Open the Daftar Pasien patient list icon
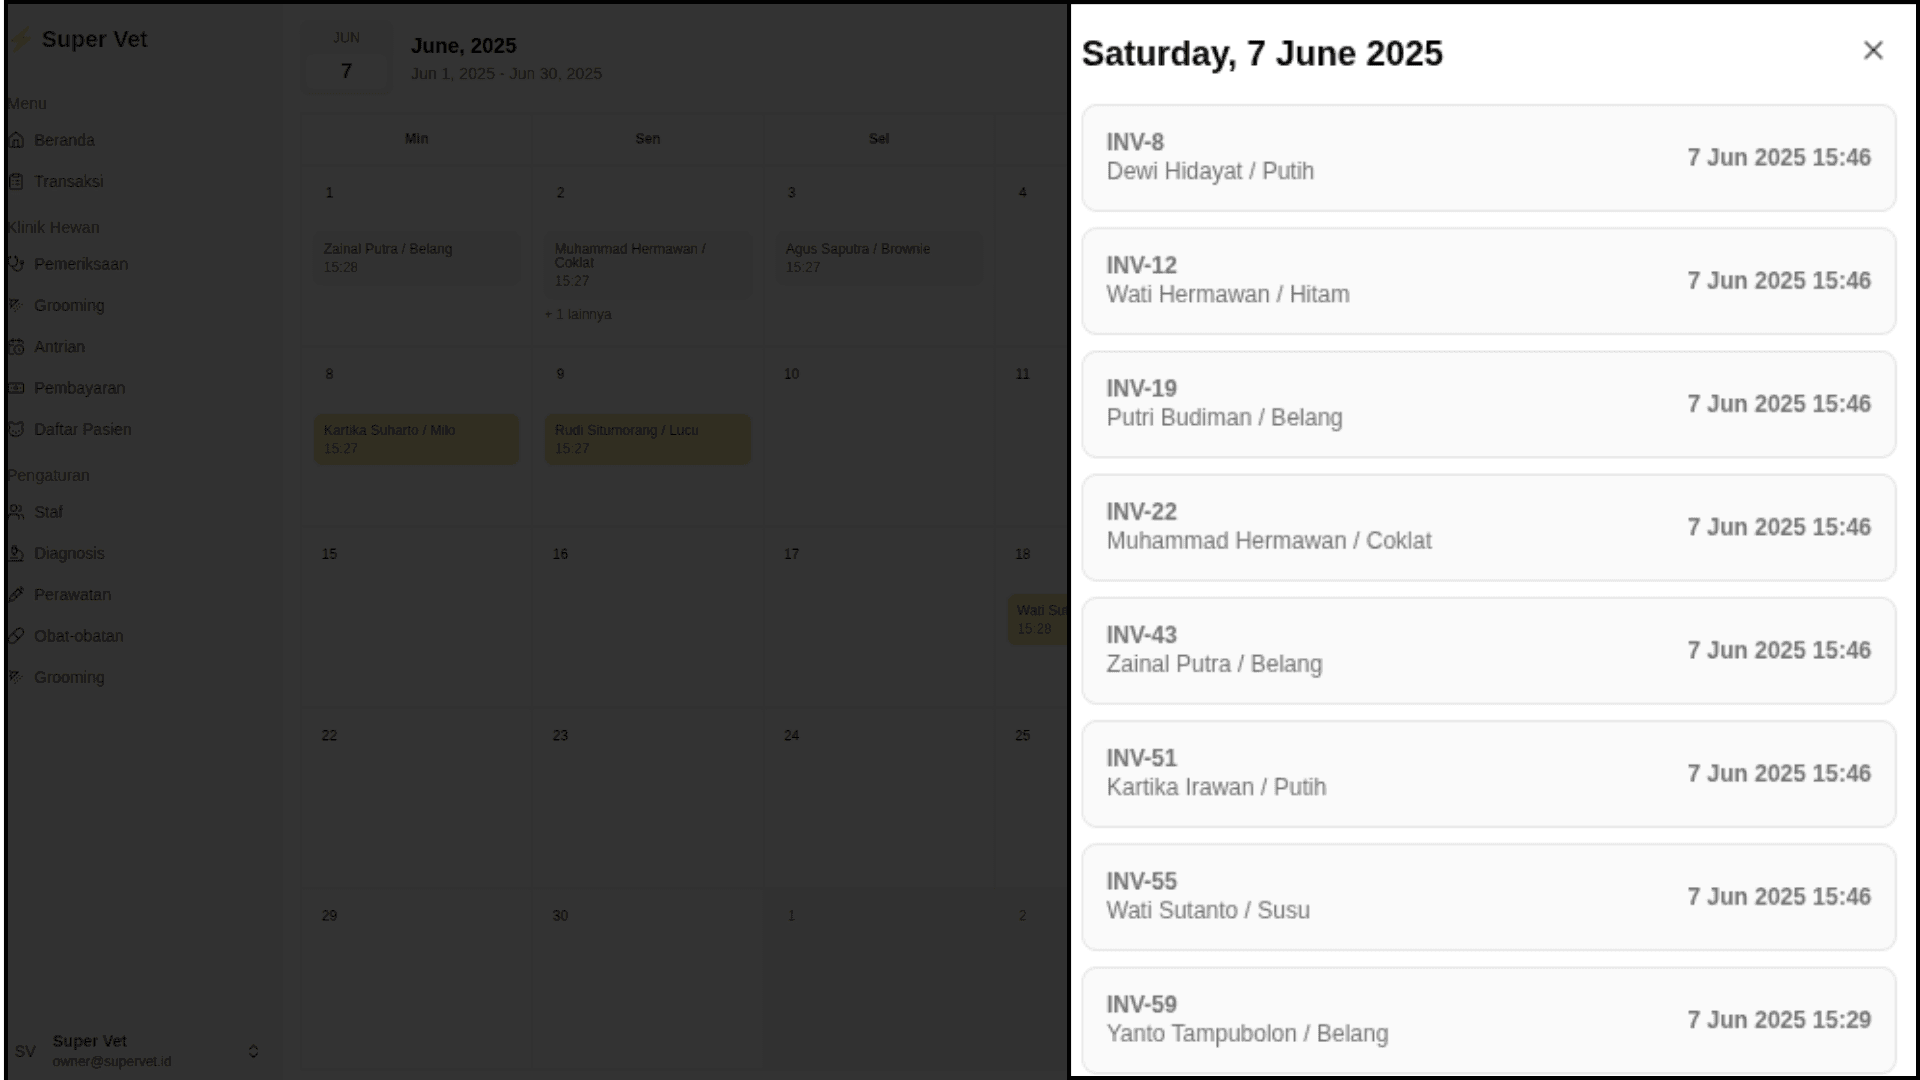The width and height of the screenshot is (1920, 1080). pyautogui.click(x=16, y=429)
